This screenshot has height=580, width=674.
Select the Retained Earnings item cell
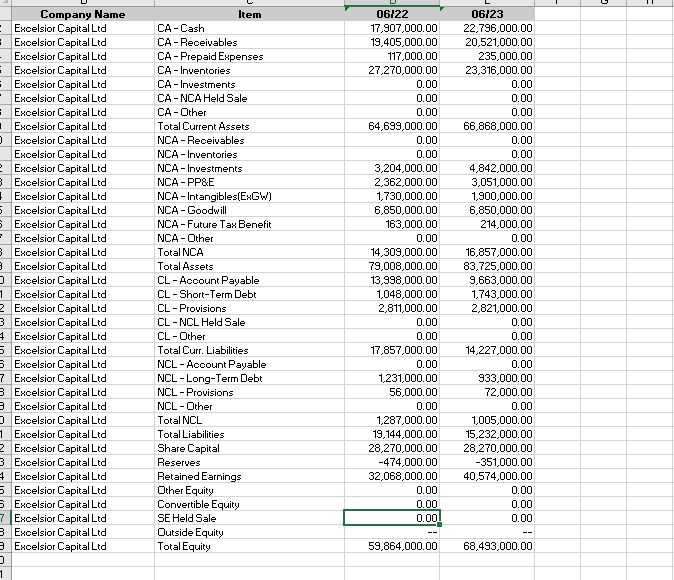point(249,476)
